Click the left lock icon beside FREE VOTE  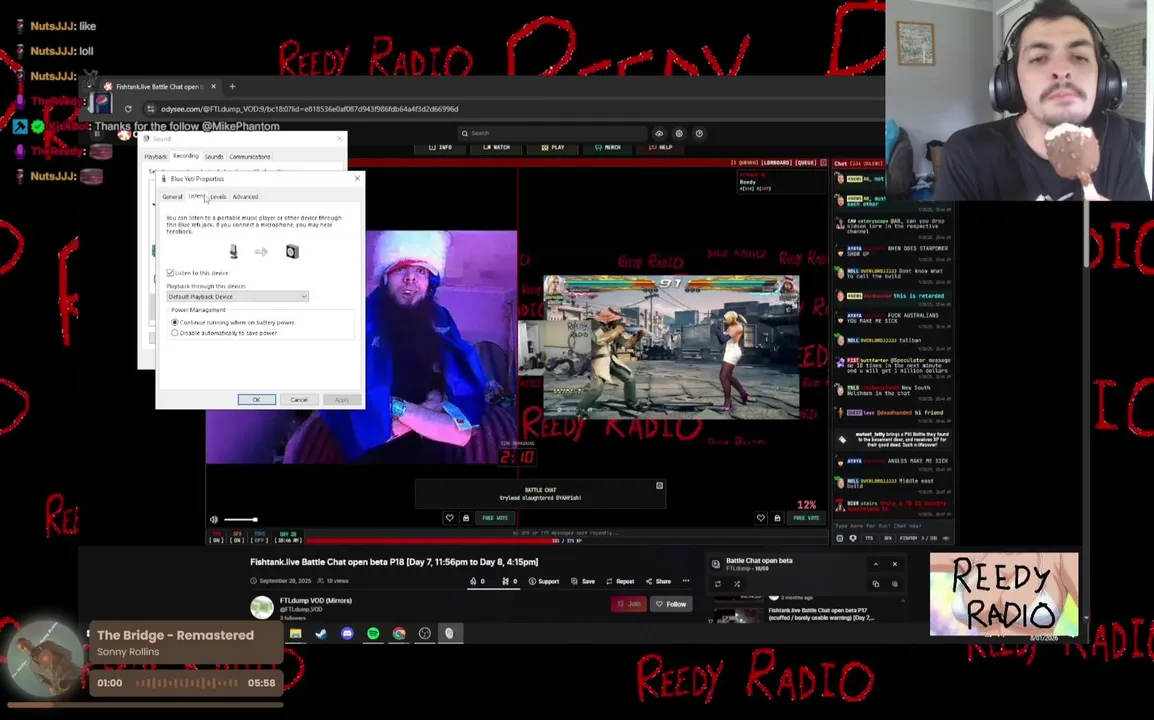(x=466, y=518)
